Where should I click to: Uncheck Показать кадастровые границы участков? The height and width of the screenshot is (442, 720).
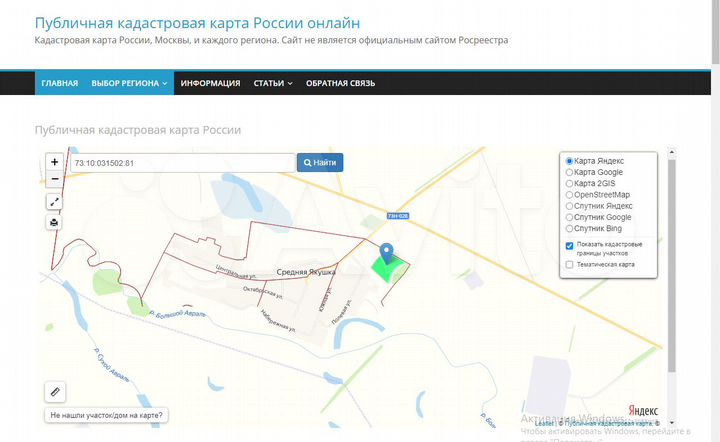pos(569,246)
